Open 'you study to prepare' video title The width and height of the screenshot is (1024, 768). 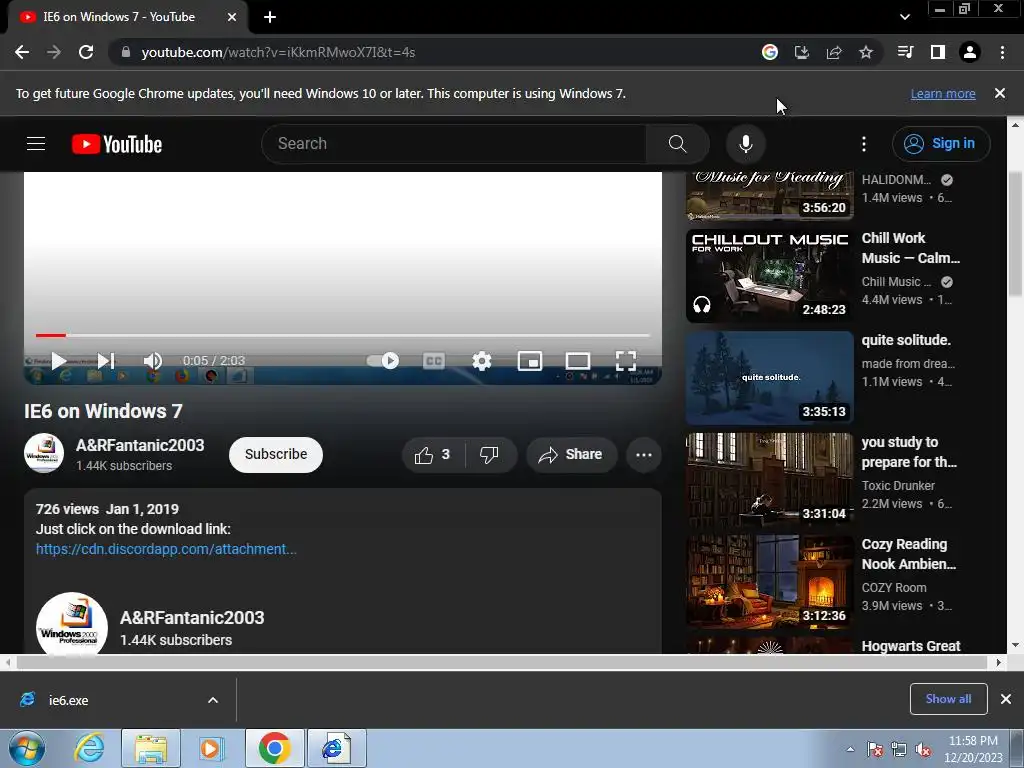(x=909, y=452)
